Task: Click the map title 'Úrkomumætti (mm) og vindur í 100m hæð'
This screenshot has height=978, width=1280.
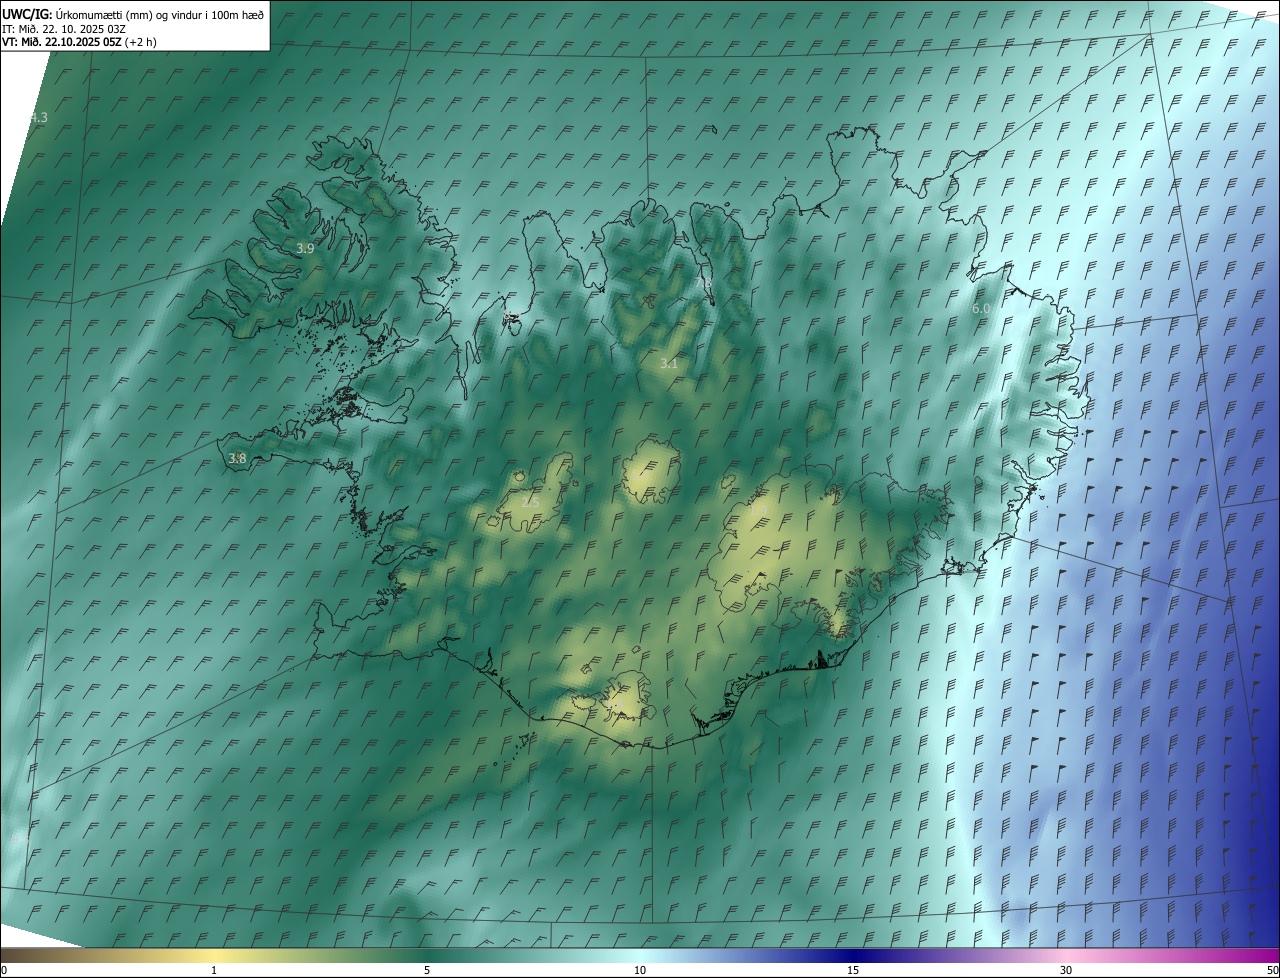Action: 160,15
